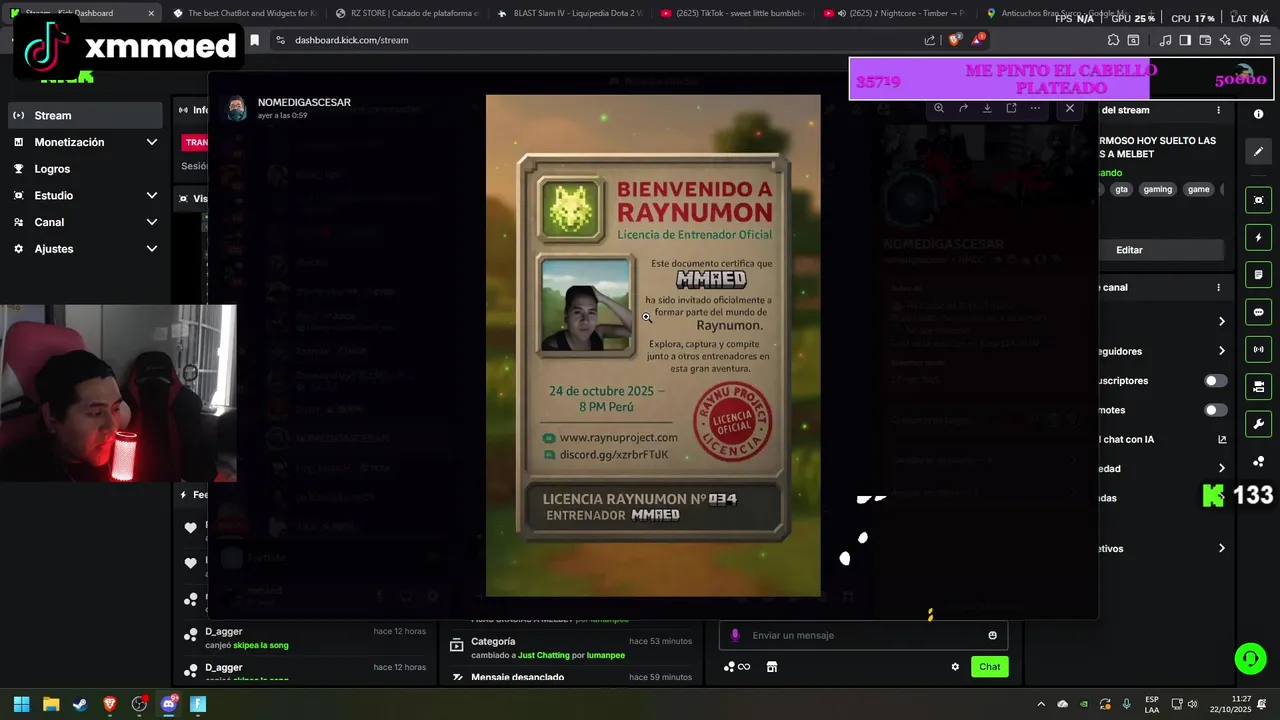Click the notes document icon in right sidebar

[x=1258, y=275]
